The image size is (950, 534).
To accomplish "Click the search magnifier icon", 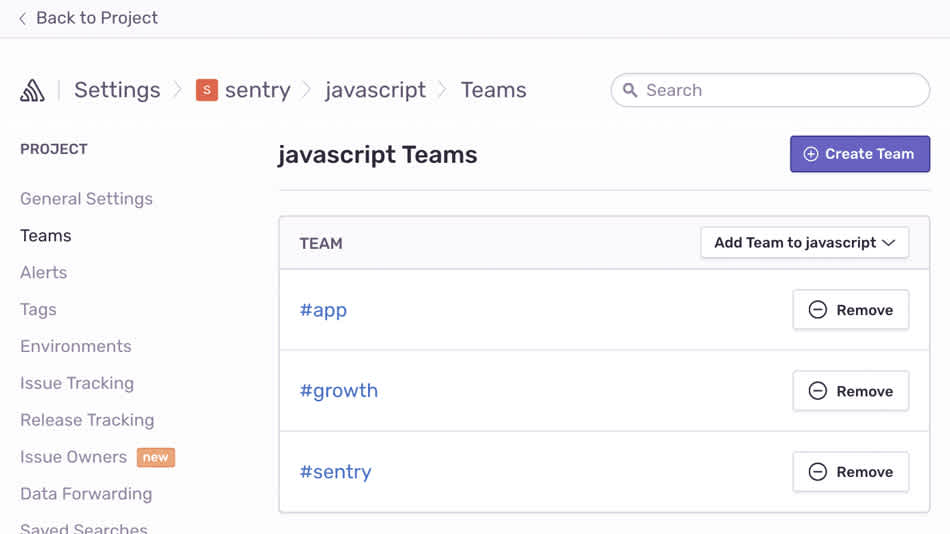I will point(630,90).
